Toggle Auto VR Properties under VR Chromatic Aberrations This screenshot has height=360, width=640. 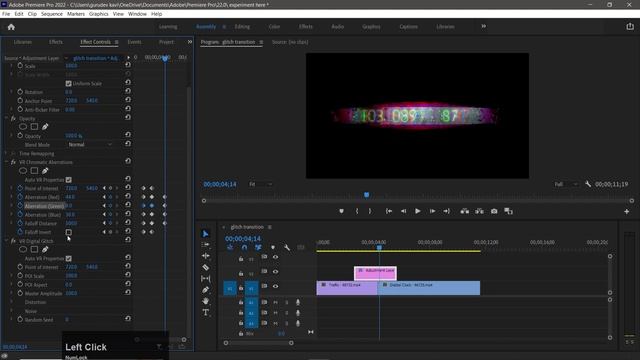(69, 180)
